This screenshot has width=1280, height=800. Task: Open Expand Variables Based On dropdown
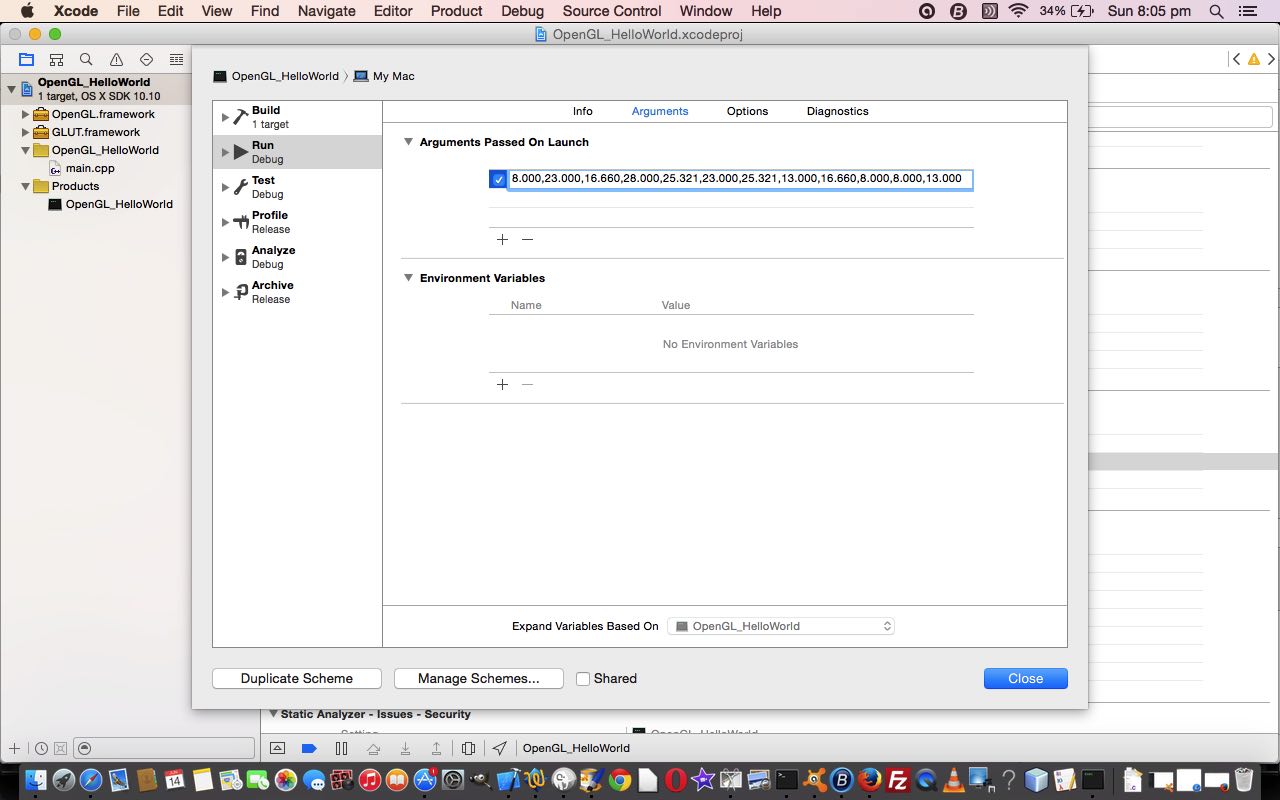(x=781, y=626)
